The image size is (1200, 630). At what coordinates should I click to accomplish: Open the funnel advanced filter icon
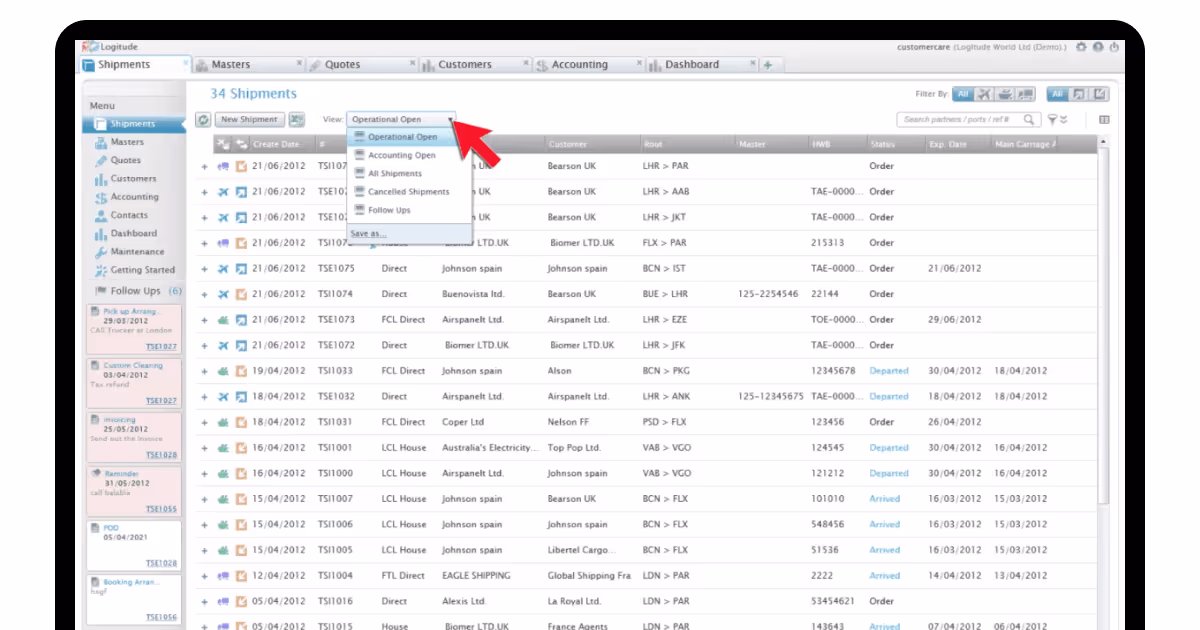click(1052, 119)
